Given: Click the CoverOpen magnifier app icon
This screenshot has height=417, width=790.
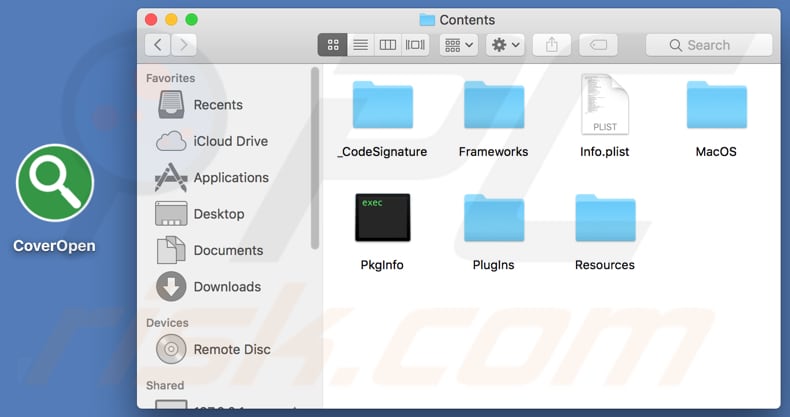Looking at the screenshot, I should [54, 183].
